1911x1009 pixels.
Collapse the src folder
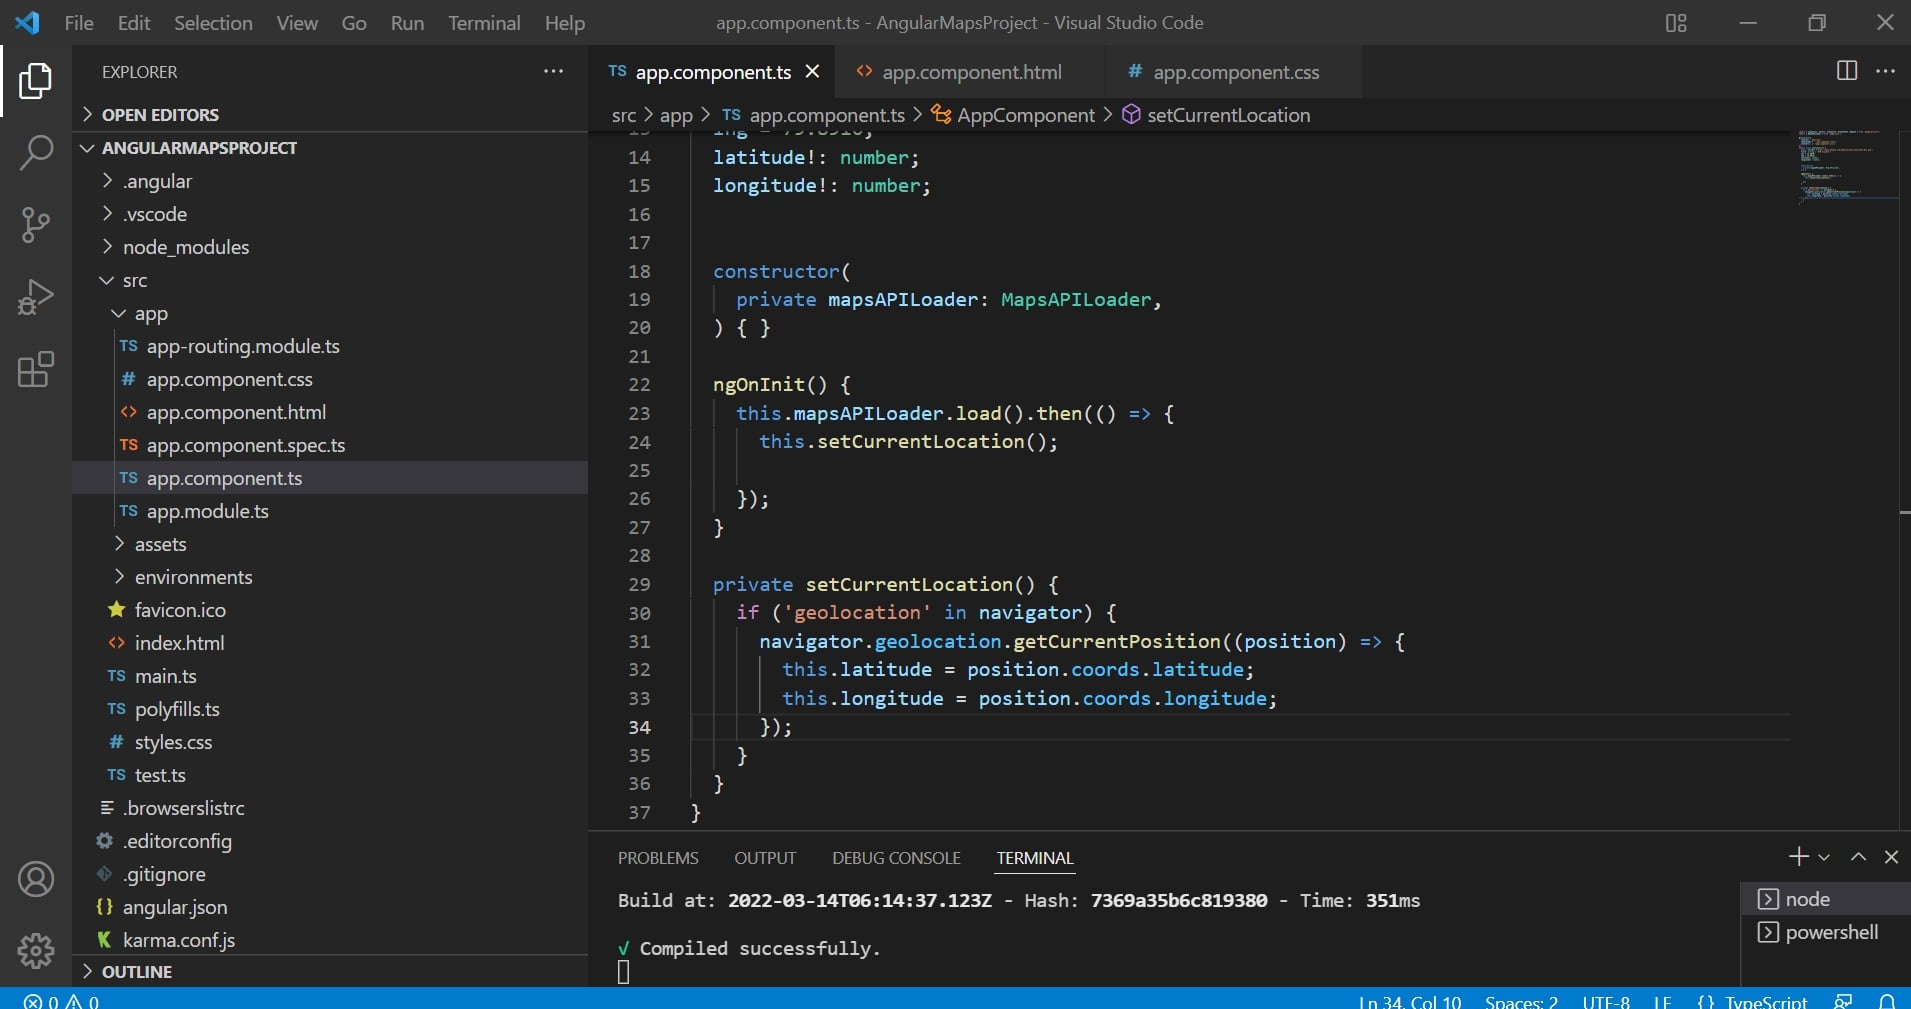(134, 281)
